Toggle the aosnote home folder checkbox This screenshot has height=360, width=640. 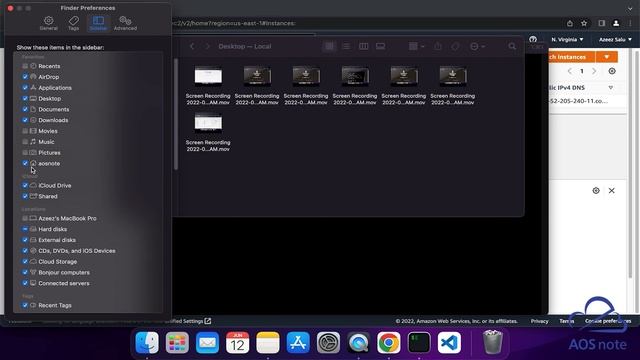(x=25, y=163)
